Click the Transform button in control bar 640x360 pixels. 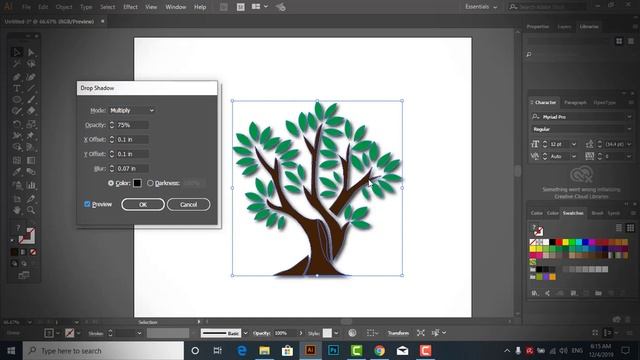click(398, 333)
